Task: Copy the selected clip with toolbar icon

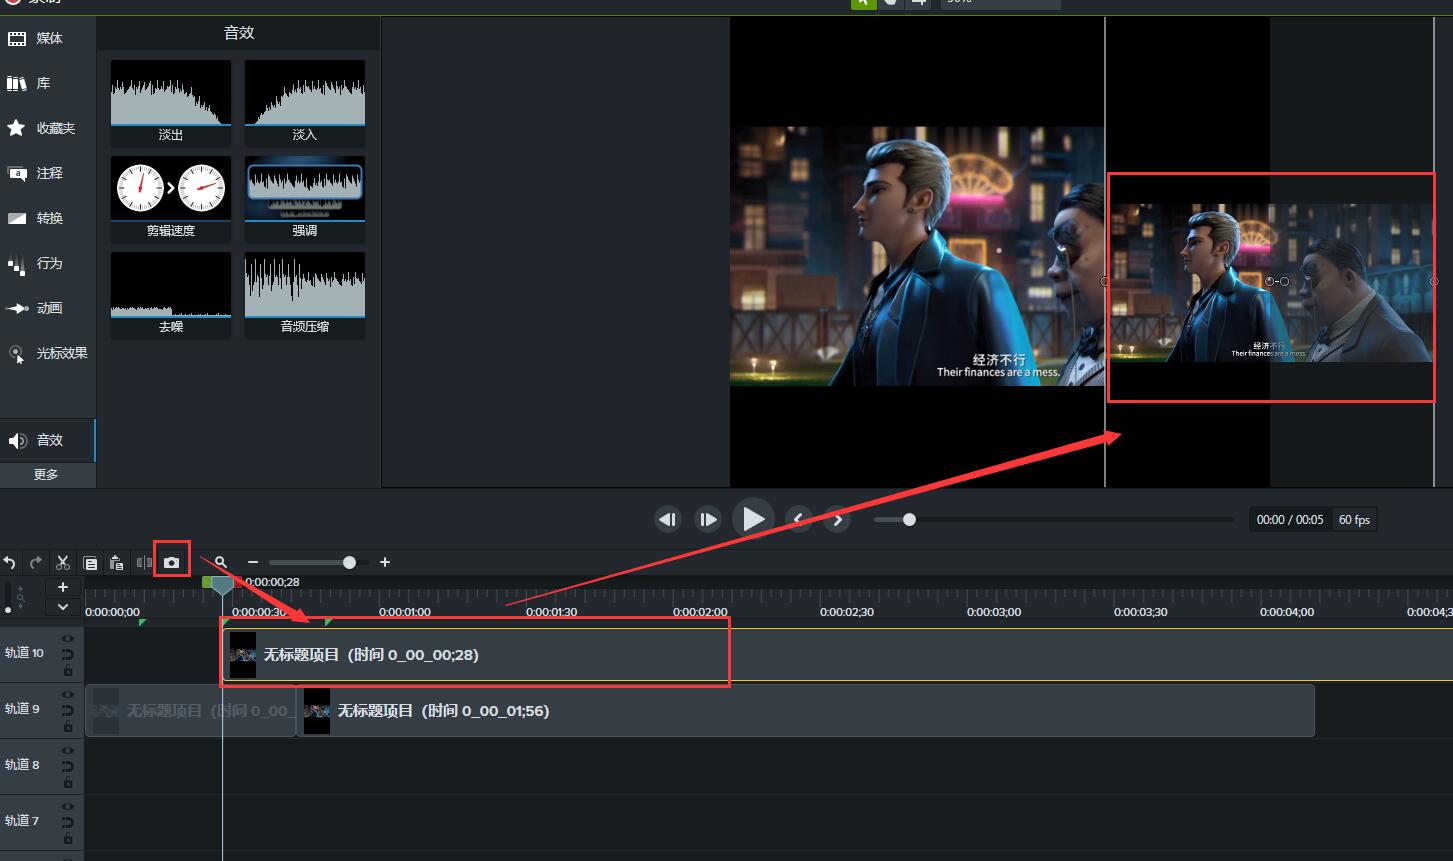Action: point(90,563)
